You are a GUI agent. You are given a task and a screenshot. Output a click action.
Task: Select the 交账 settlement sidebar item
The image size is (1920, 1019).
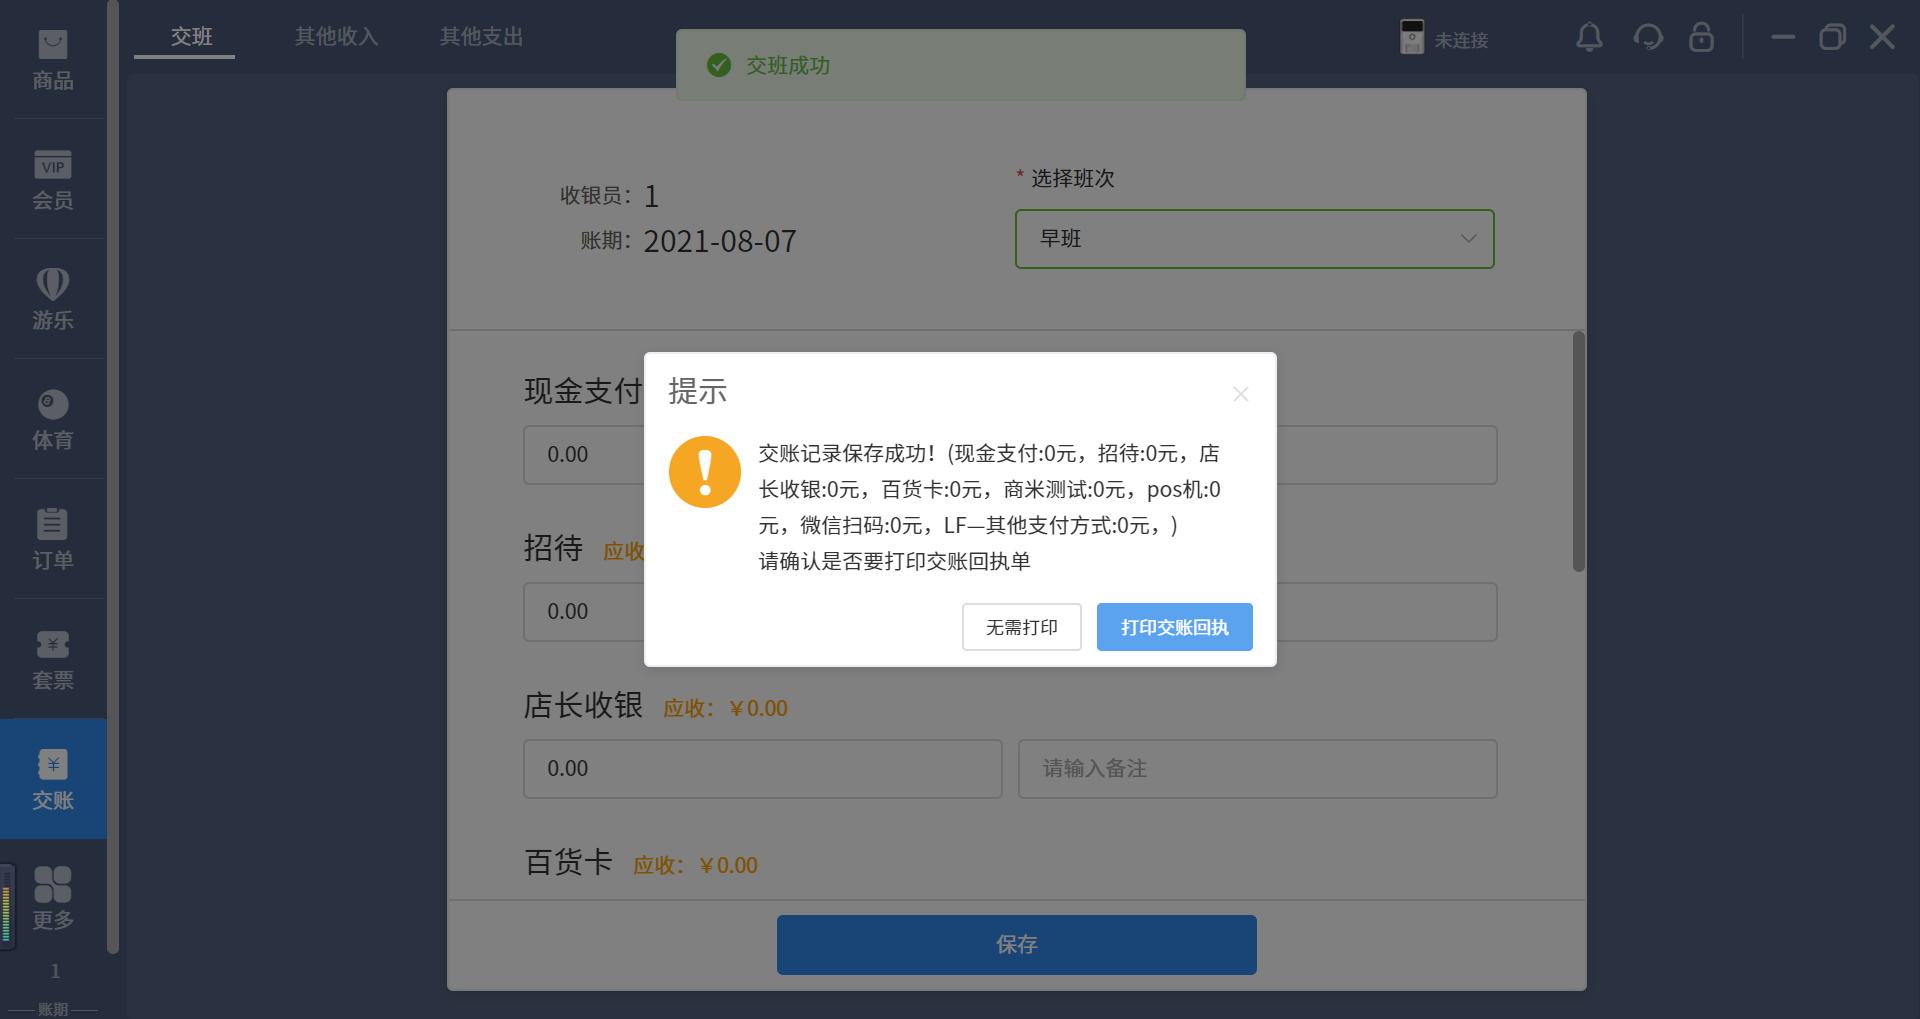pyautogui.click(x=53, y=779)
